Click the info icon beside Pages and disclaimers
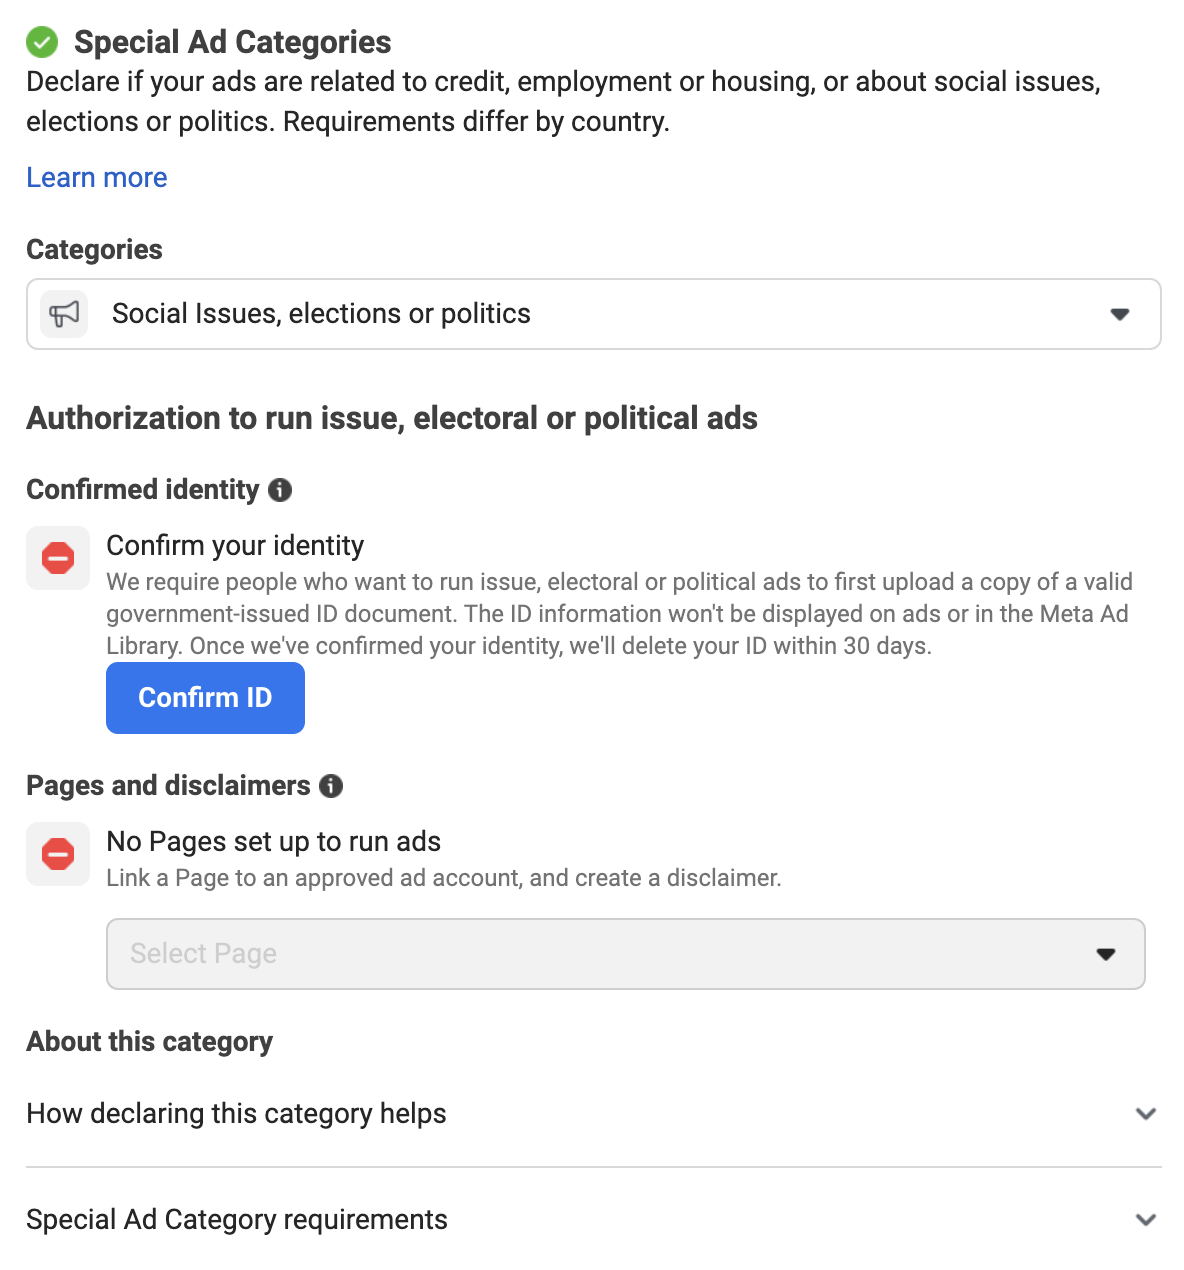This screenshot has width=1184, height=1270. pyautogui.click(x=331, y=786)
